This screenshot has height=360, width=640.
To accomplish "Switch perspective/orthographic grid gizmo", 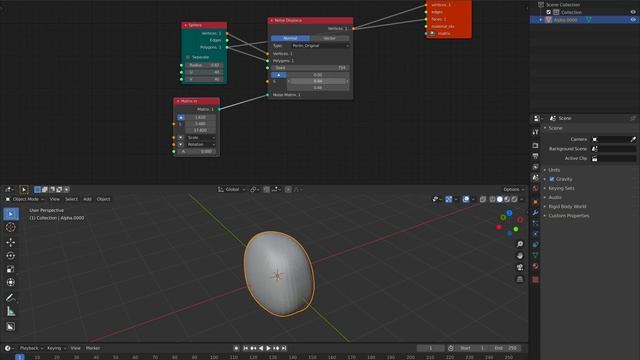I will (x=520, y=279).
